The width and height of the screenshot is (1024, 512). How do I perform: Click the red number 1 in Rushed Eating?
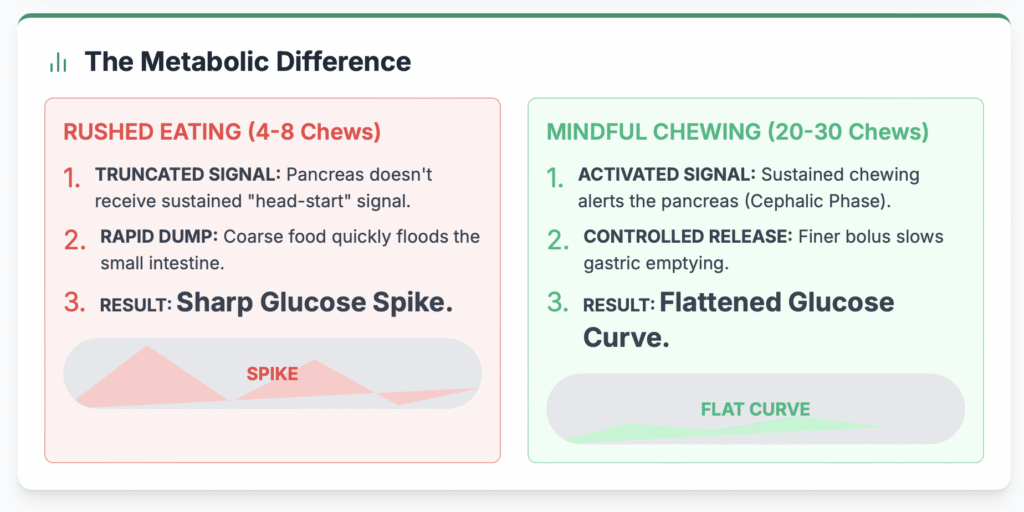coord(72,178)
